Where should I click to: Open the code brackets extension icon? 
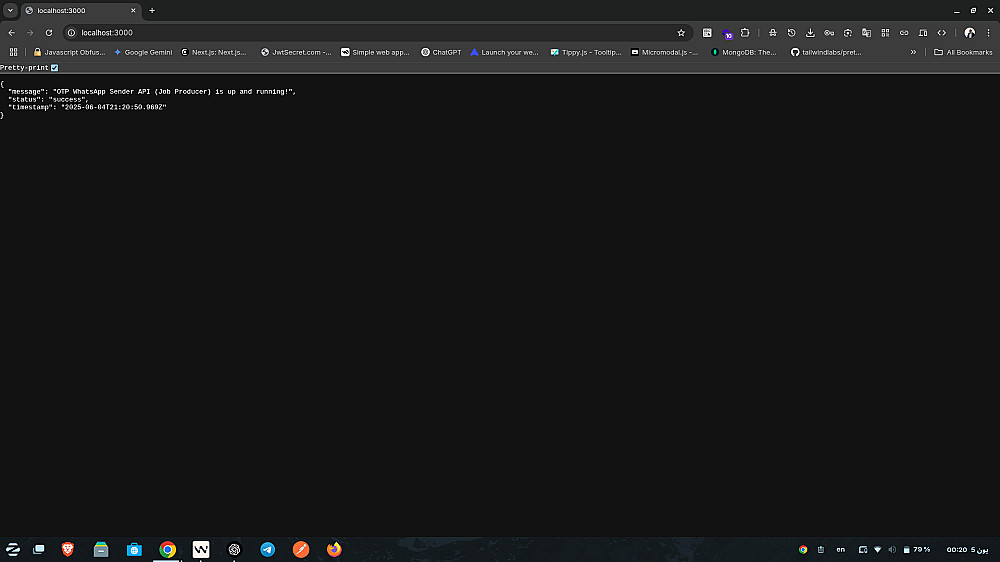(x=941, y=33)
